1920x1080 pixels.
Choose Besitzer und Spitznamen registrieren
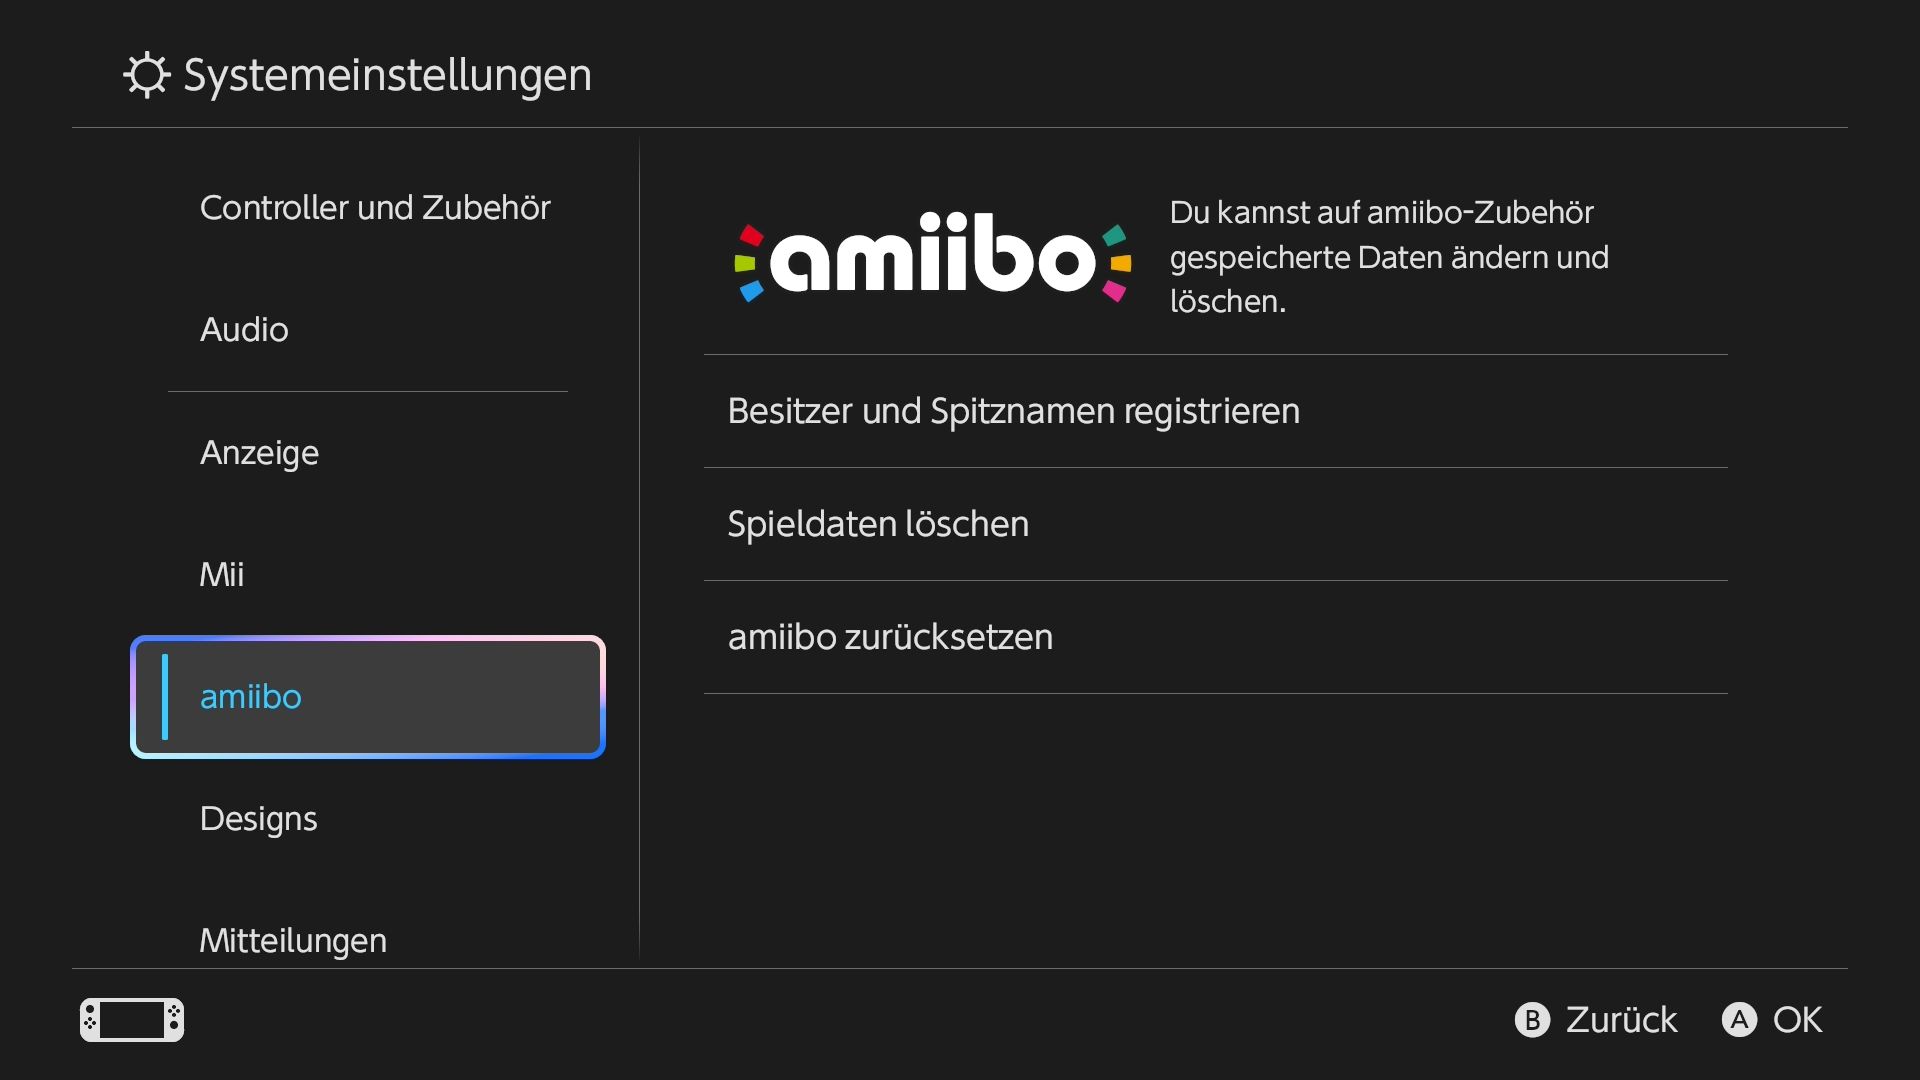[x=1215, y=411]
